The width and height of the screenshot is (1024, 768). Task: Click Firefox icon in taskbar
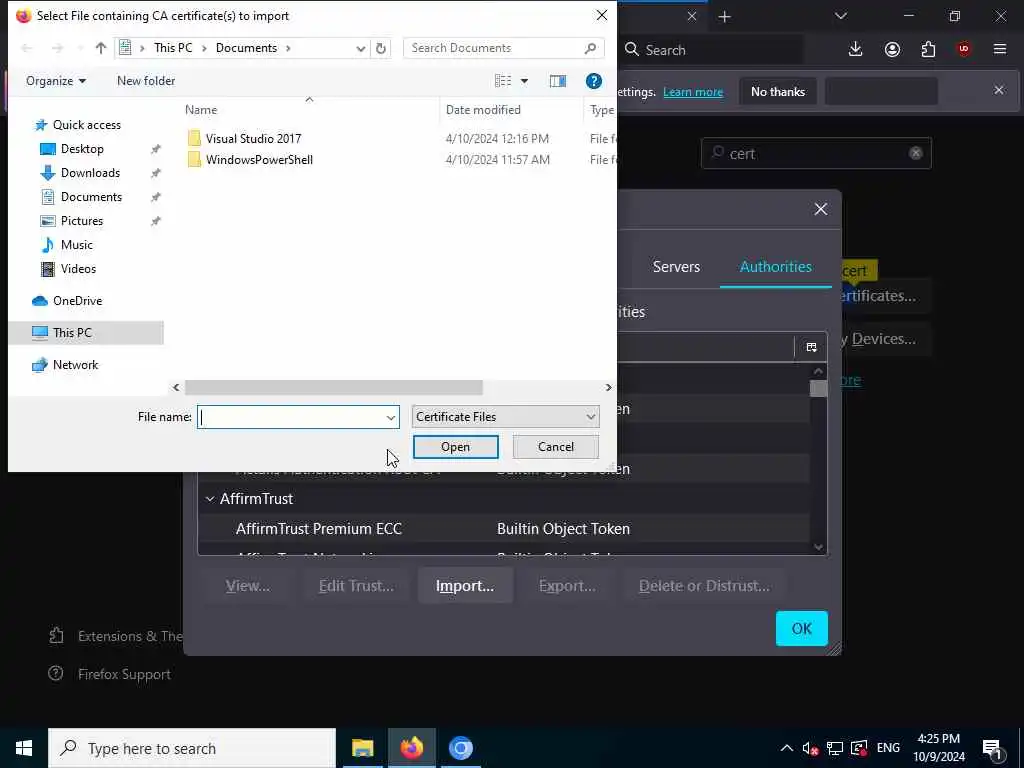411,748
